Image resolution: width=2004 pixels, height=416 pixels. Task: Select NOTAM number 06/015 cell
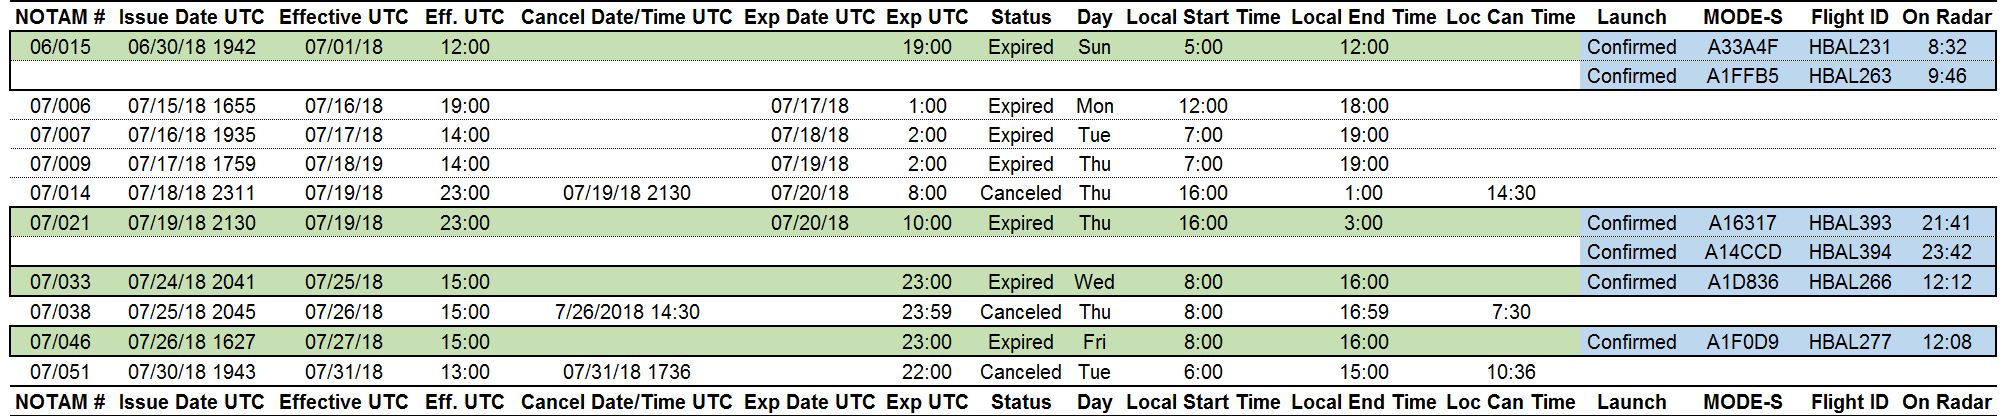click(x=60, y=47)
